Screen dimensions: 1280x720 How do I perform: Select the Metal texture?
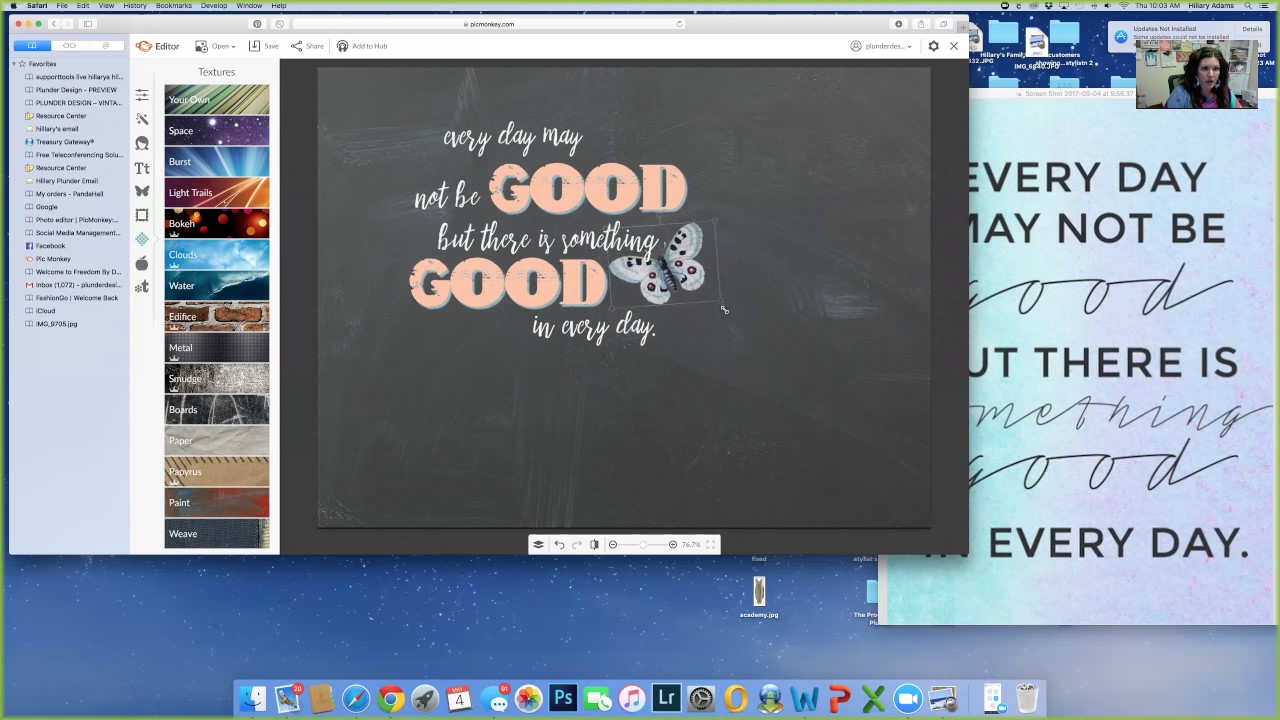tap(217, 347)
